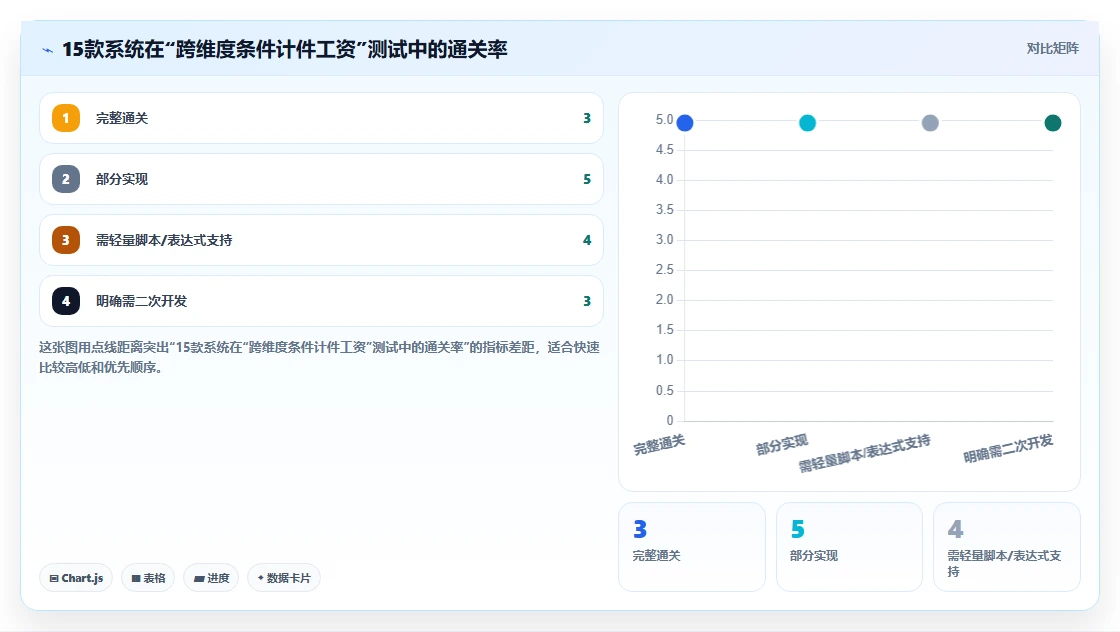Click the gray rank 2 badge
This screenshot has width=1120, height=632.
(x=66, y=179)
